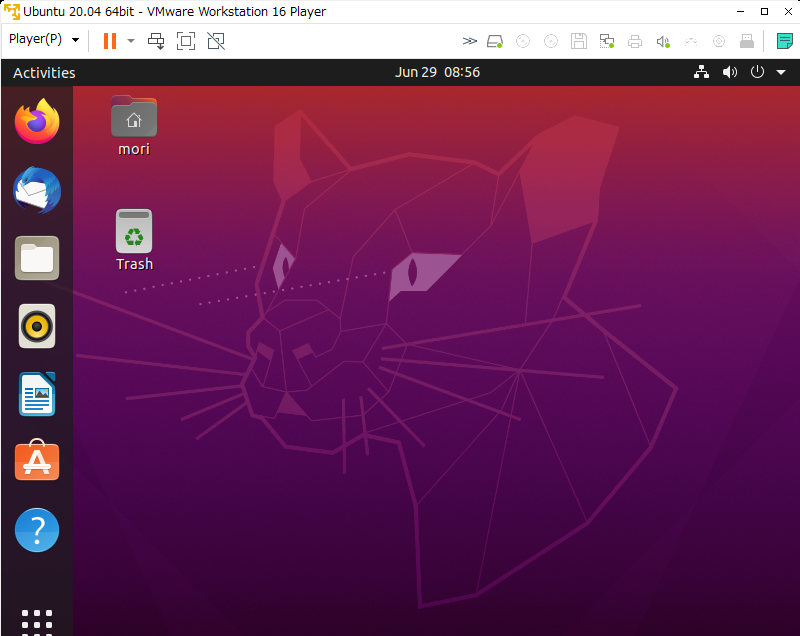Click the greyed-out camera device icon
The width and height of the screenshot is (800, 636).
(719, 41)
